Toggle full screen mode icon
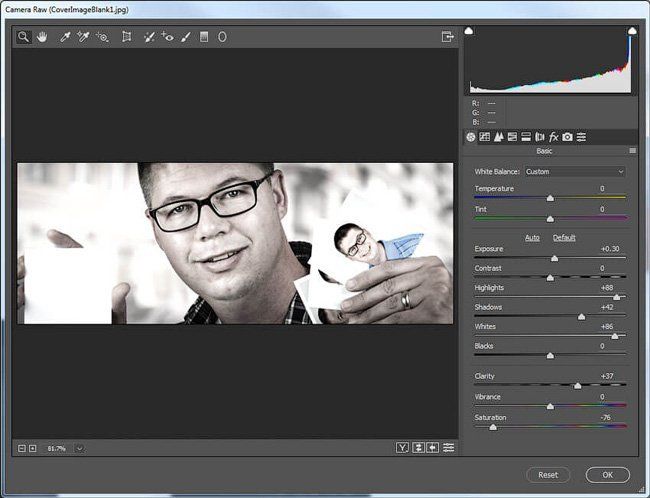650x498 pixels. [x=448, y=37]
